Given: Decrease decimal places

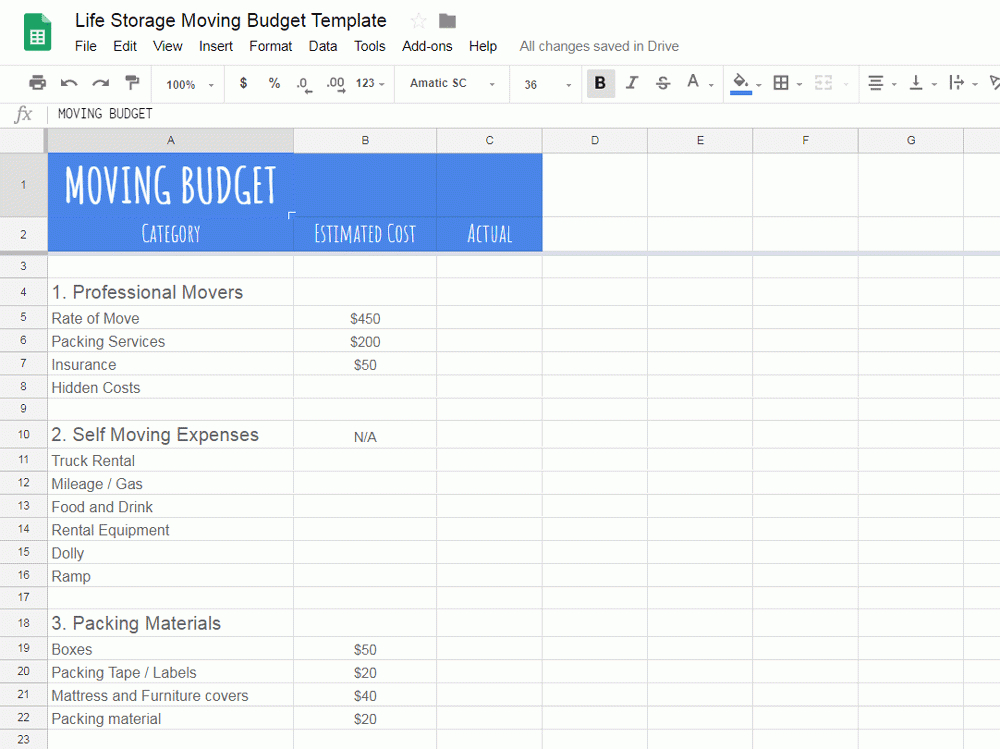Looking at the screenshot, I should (x=304, y=84).
